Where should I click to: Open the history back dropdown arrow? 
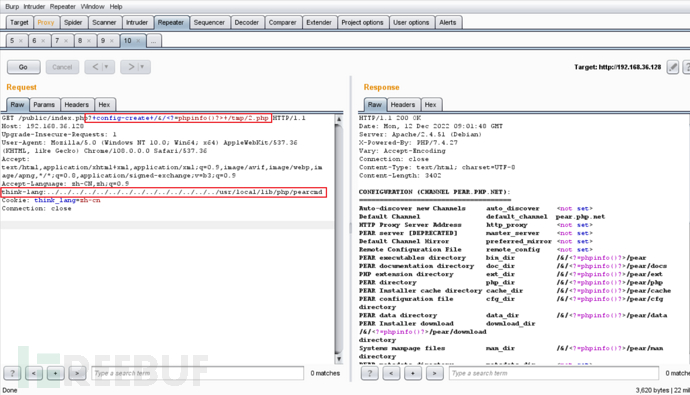[x=106, y=67]
